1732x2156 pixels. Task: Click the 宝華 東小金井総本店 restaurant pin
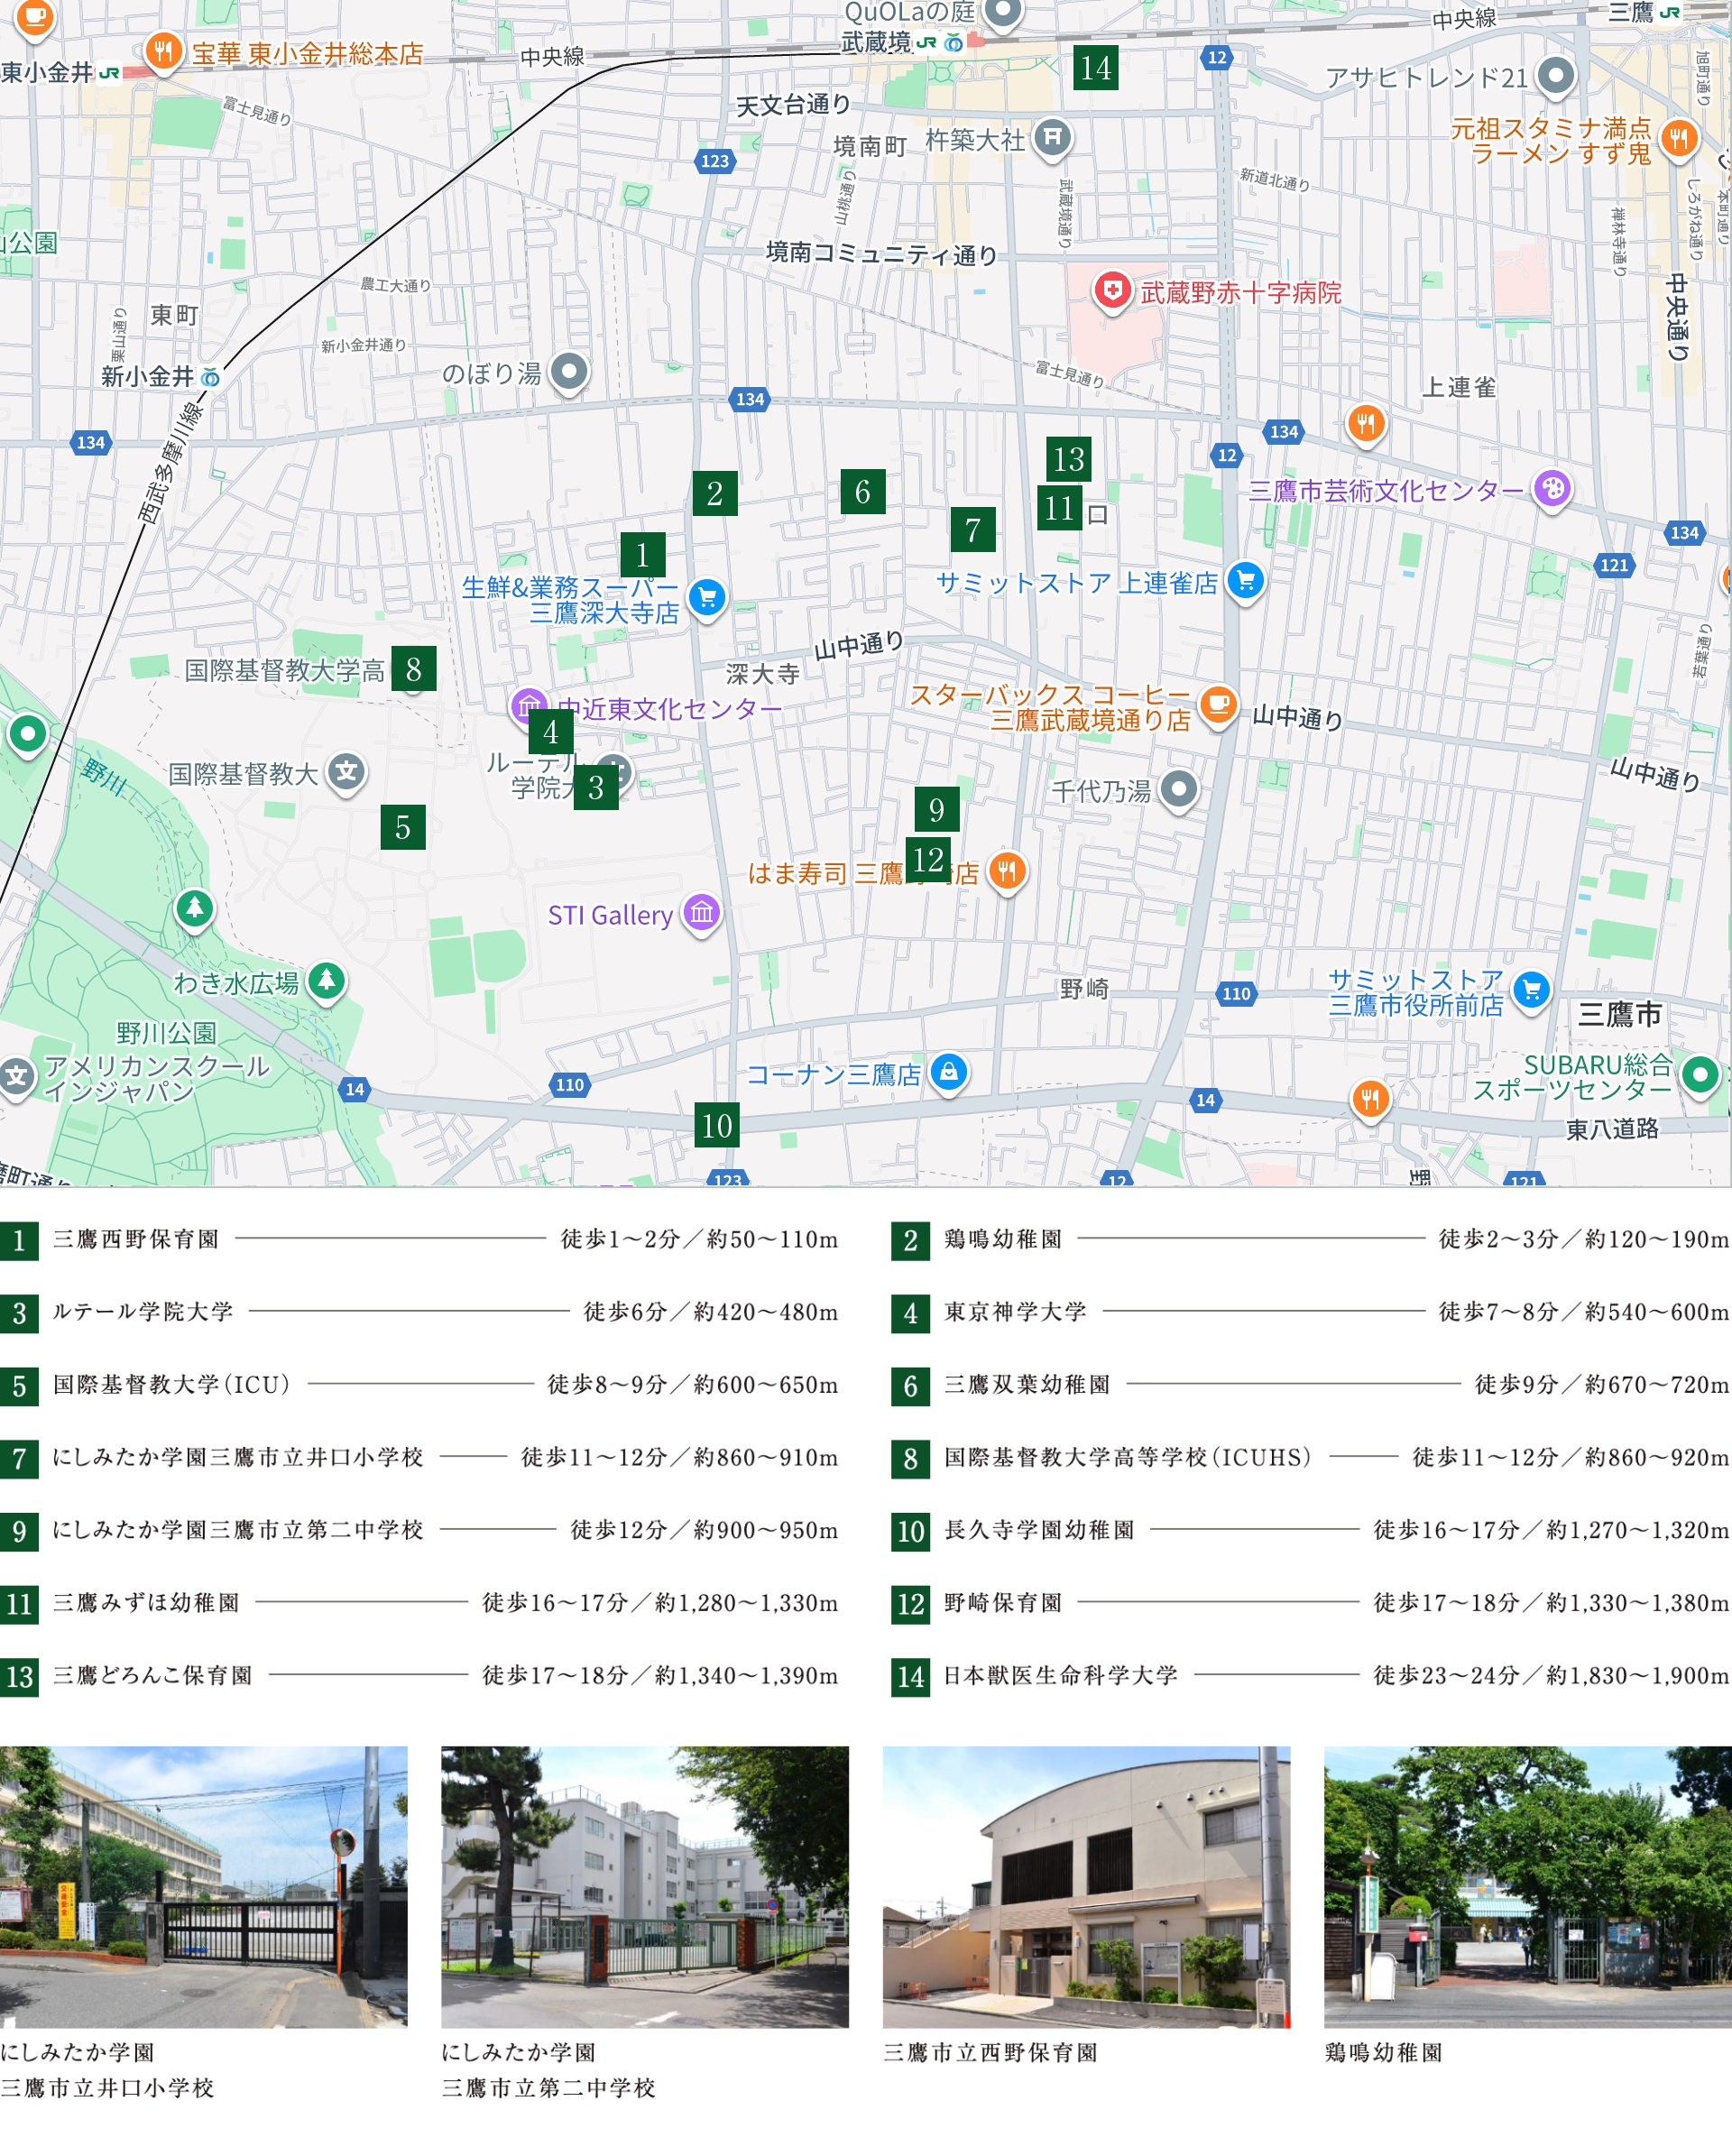tap(163, 50)
